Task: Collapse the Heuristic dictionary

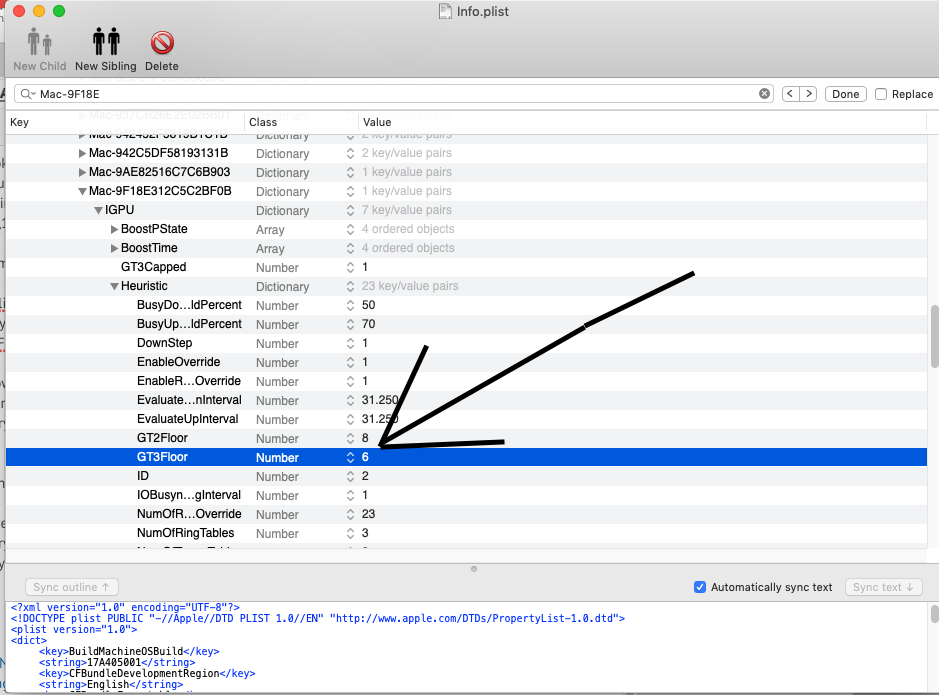Action: pos(114,286)
